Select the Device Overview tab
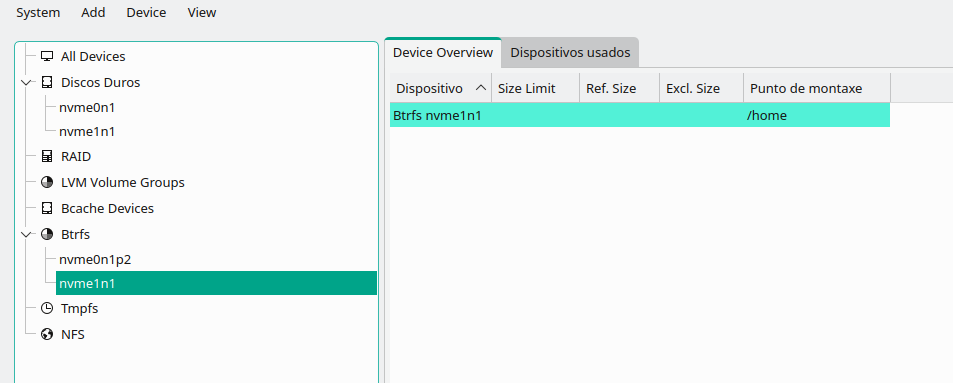Screen dimensions: 953x383 click(x=443, y=52)
